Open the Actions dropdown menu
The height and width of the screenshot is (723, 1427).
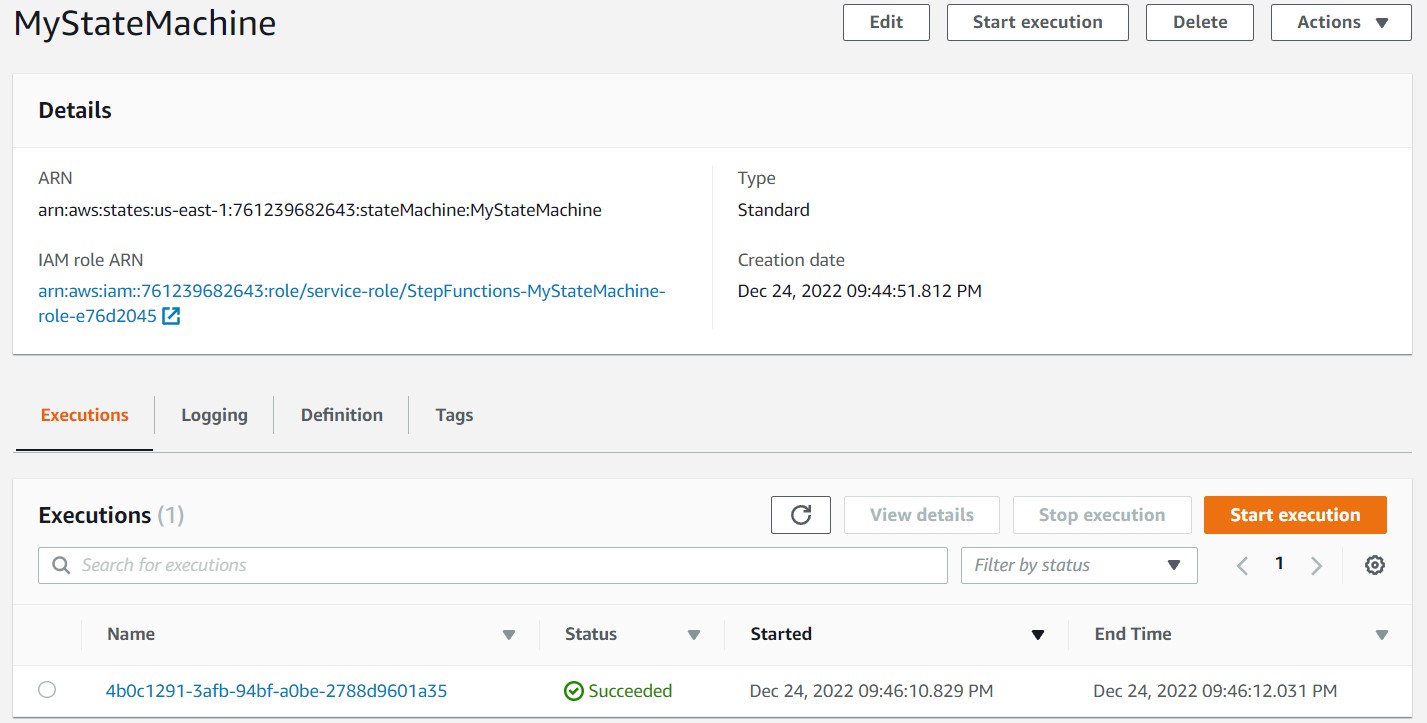[1341, 22]
